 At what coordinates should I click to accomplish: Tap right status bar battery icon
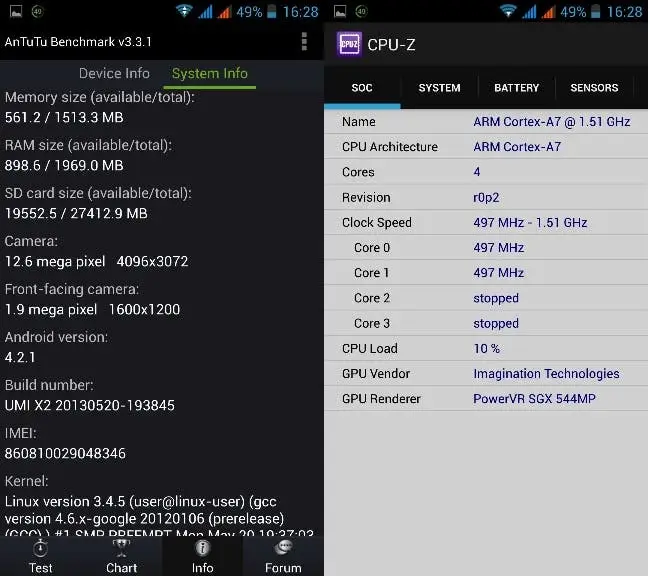[x=595, y=11]
